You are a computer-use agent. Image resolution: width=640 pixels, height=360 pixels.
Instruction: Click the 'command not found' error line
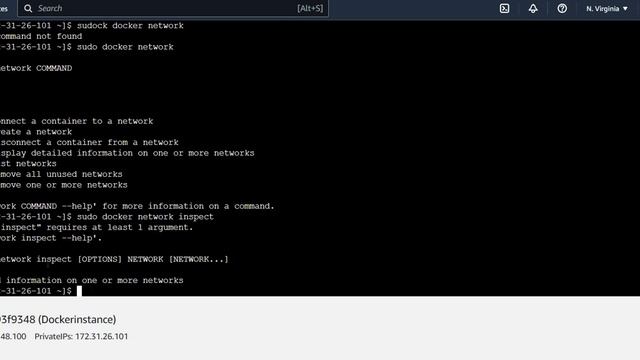[41, 36]
